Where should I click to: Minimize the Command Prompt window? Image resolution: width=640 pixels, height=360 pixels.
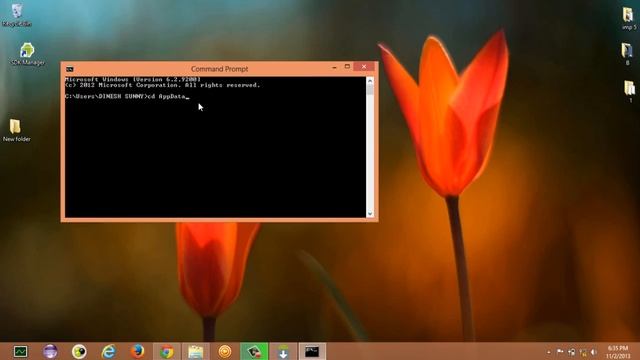(334, 67)
